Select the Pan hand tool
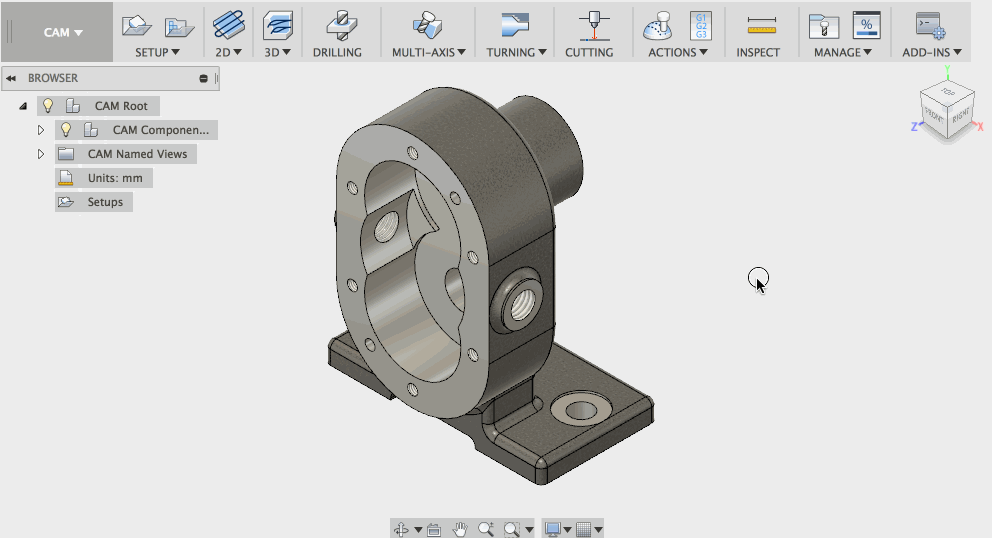The height and width of the screenshot is (538, 992). [x=460, y=529]
